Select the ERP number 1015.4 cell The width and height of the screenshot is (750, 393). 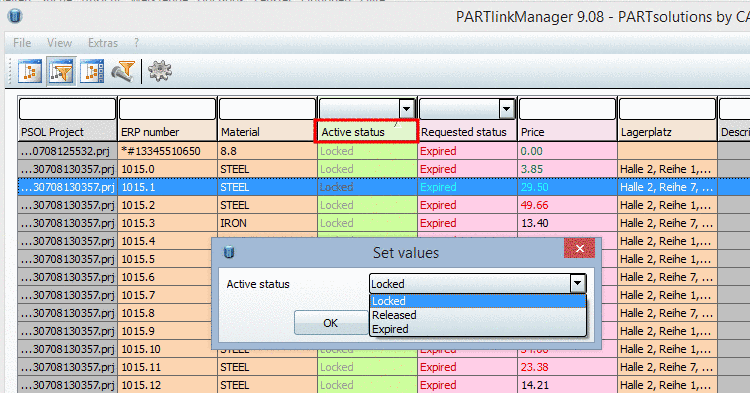coord(165,241)
